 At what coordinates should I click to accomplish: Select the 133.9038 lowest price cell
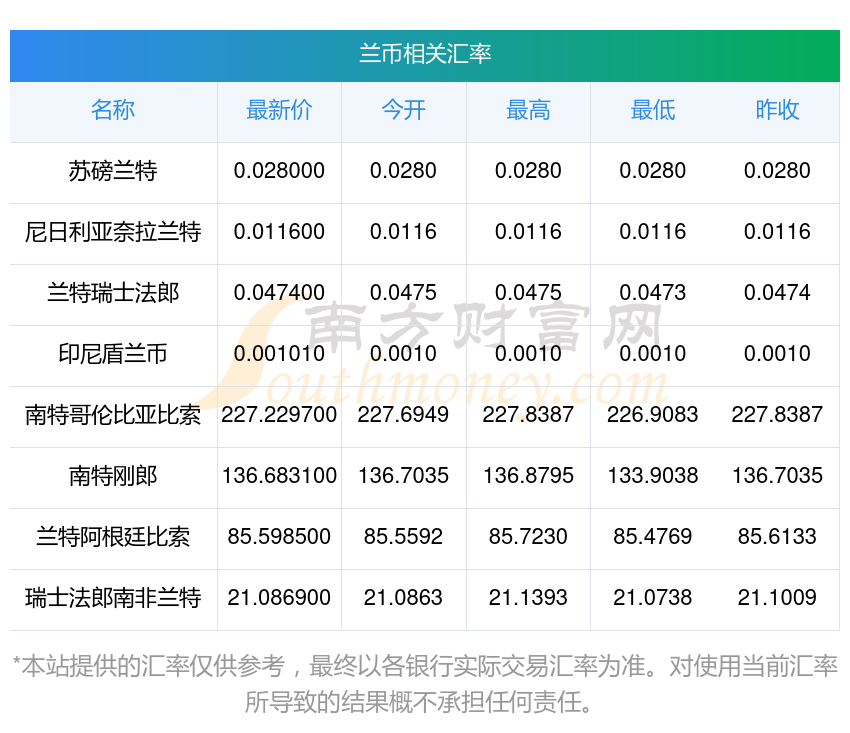652,476
